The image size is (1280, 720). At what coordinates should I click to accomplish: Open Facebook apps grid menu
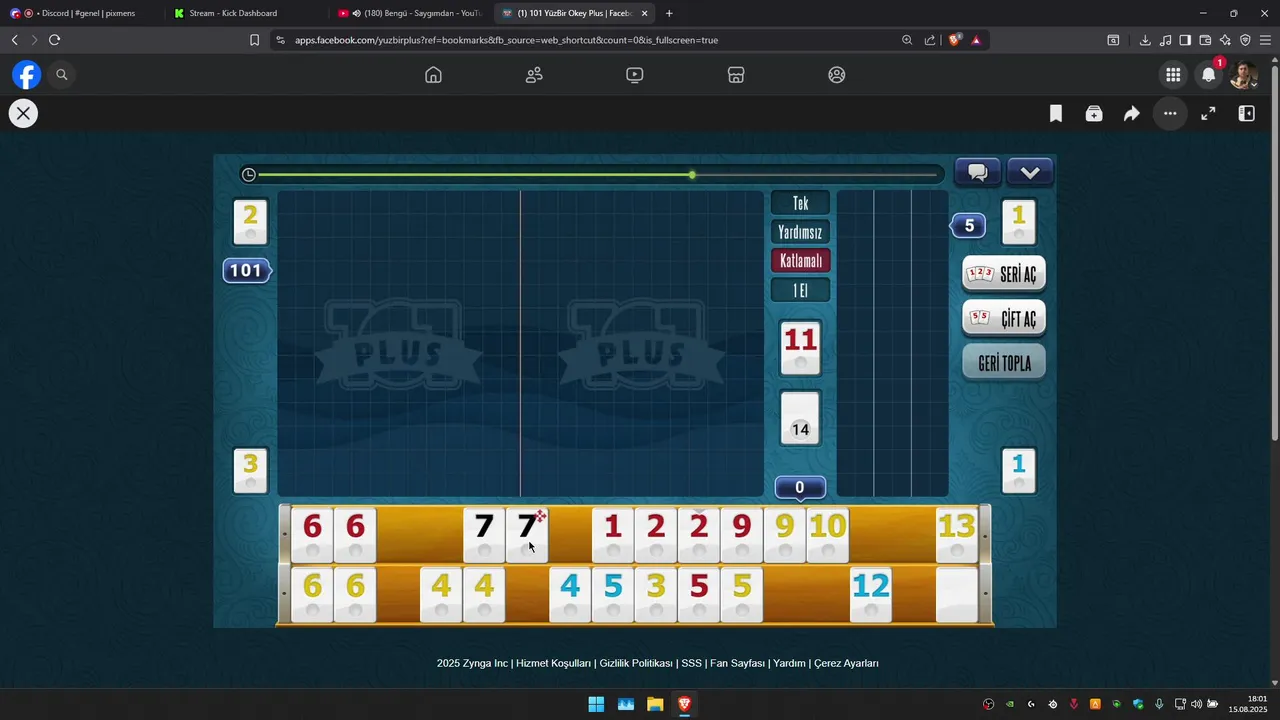pyautogui.click(x=1173, y=75)
